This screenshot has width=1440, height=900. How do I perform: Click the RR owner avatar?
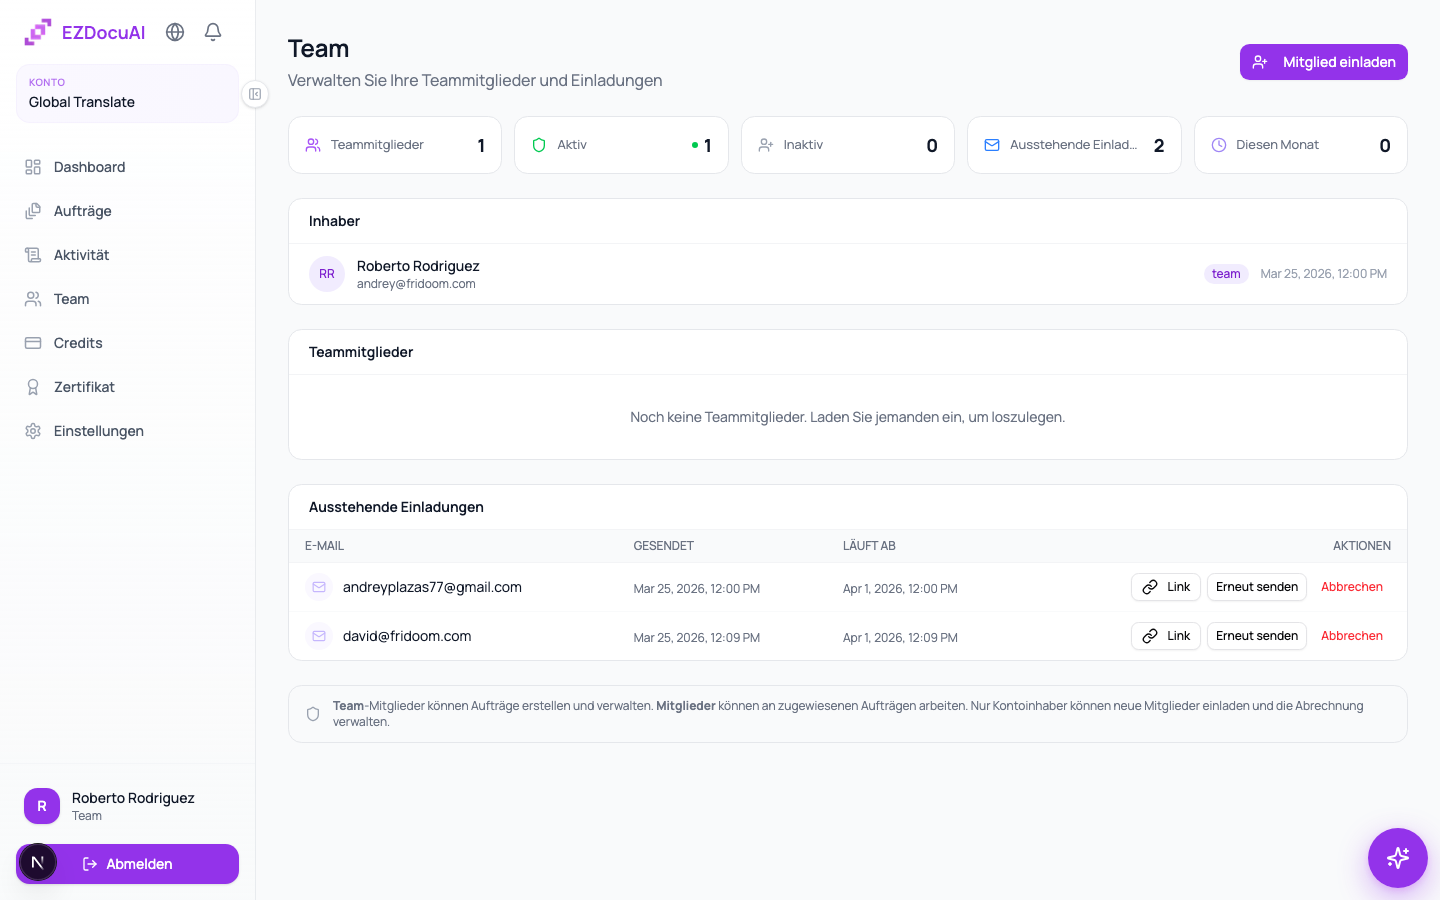coord(327,274)
